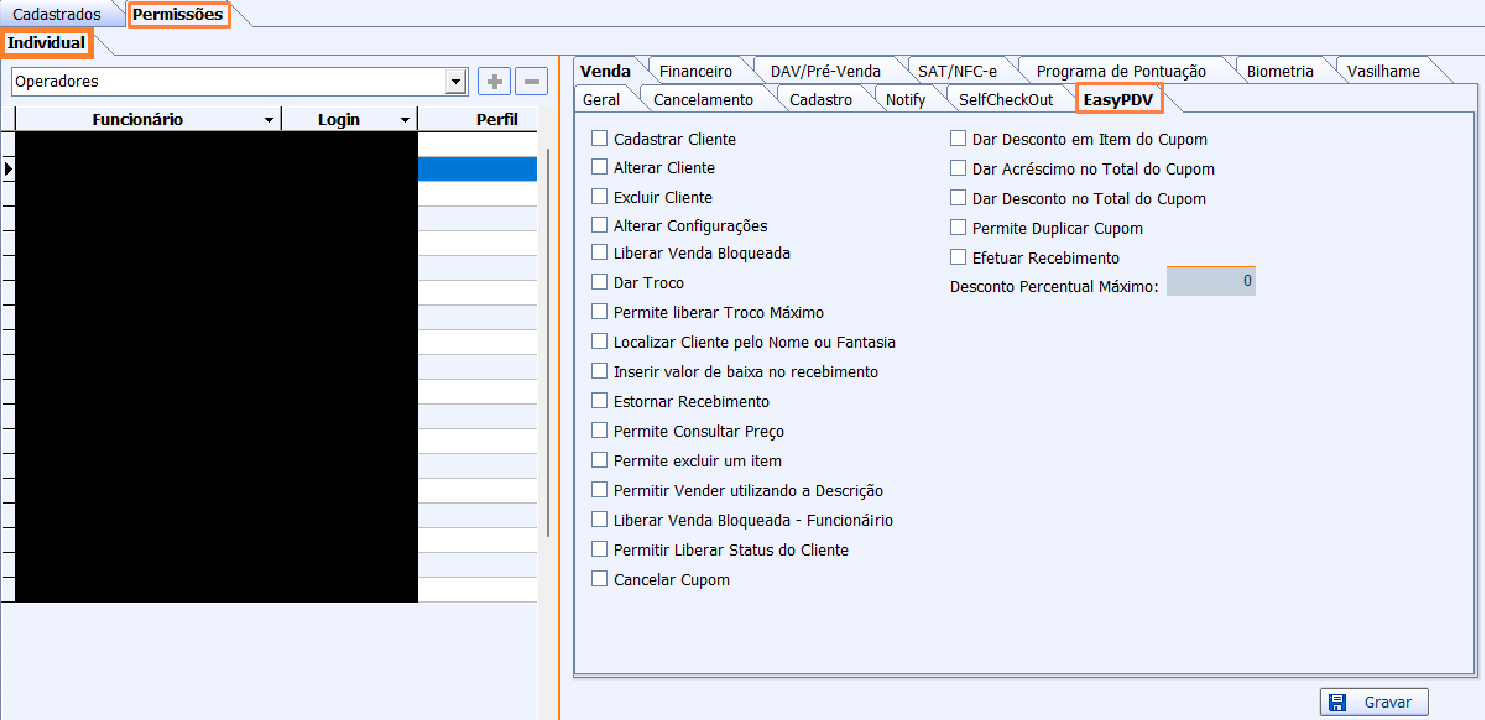
Task: Click the Desconto Percentual Máximo field
Action: pyautogui.click(x=1210, y=282)
